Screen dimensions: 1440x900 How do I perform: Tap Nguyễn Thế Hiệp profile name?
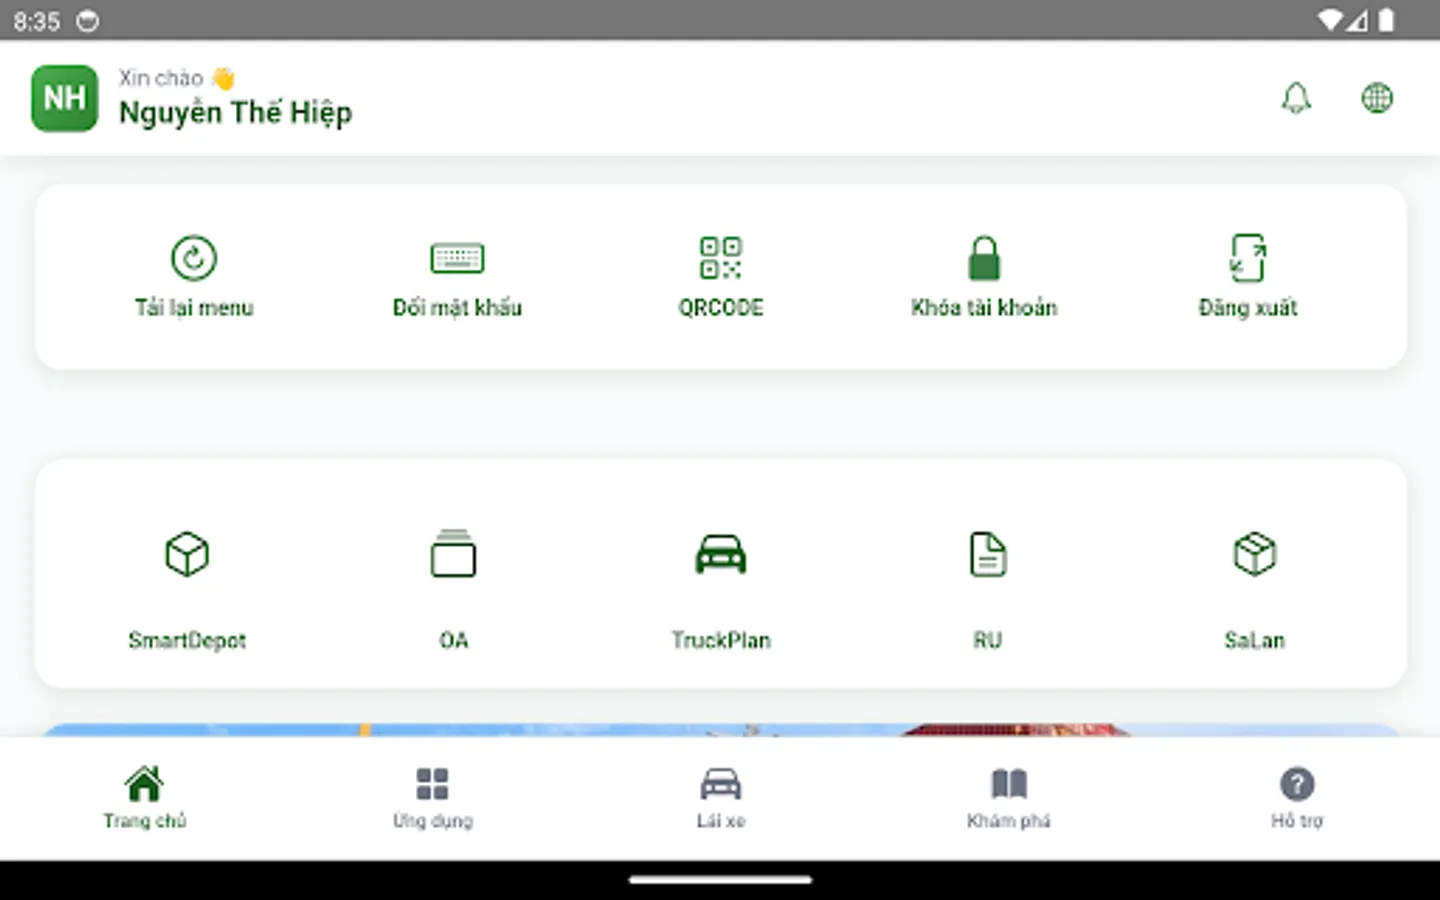point(236,112)
